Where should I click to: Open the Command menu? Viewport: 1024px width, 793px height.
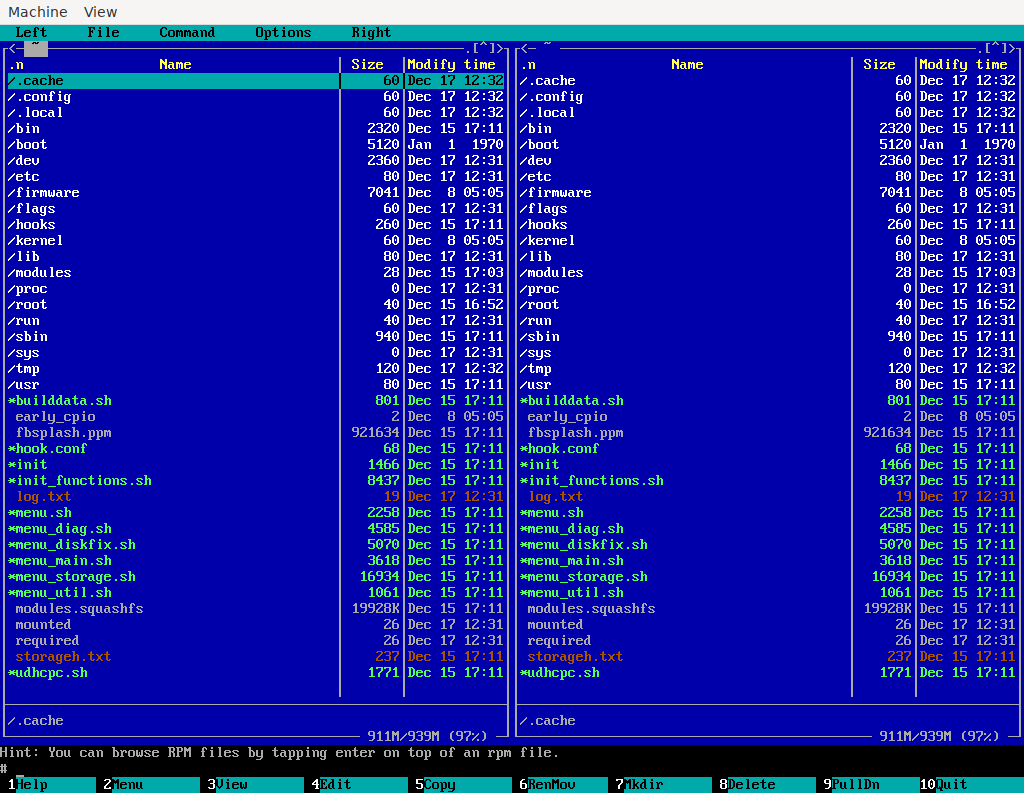pos(187,33)
